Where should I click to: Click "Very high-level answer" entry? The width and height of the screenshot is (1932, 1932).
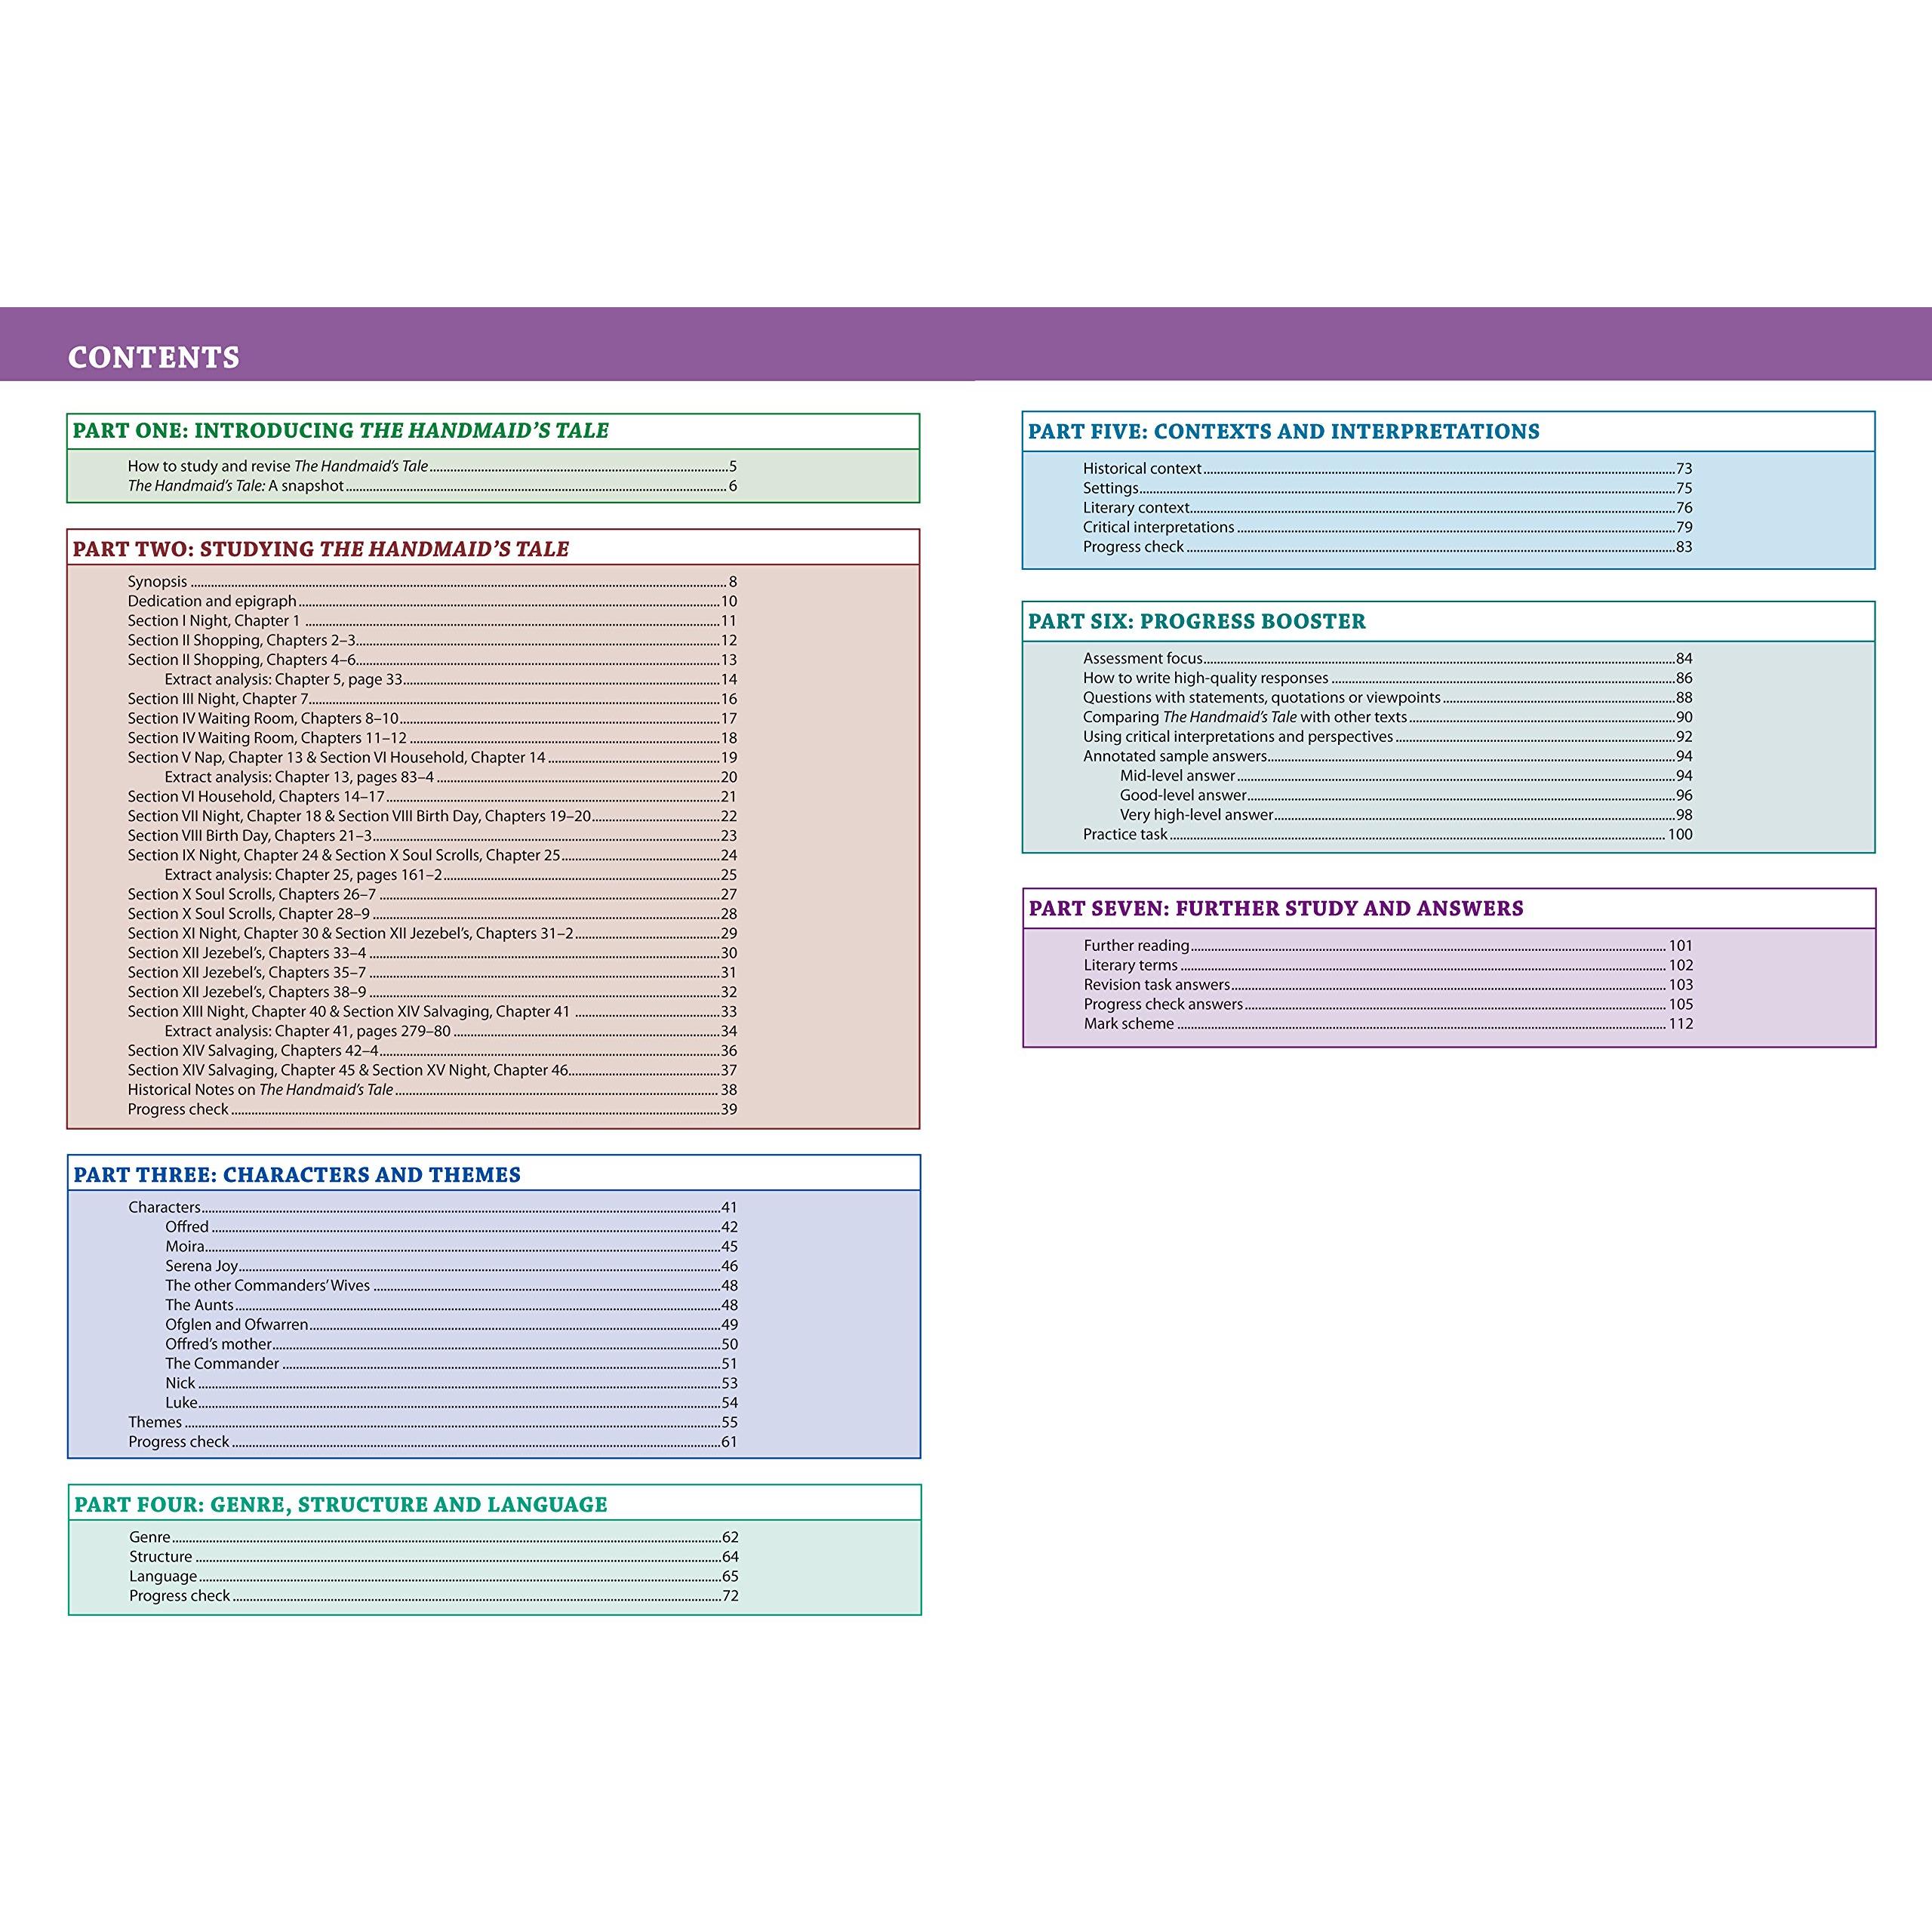(x=1406, y=814)
